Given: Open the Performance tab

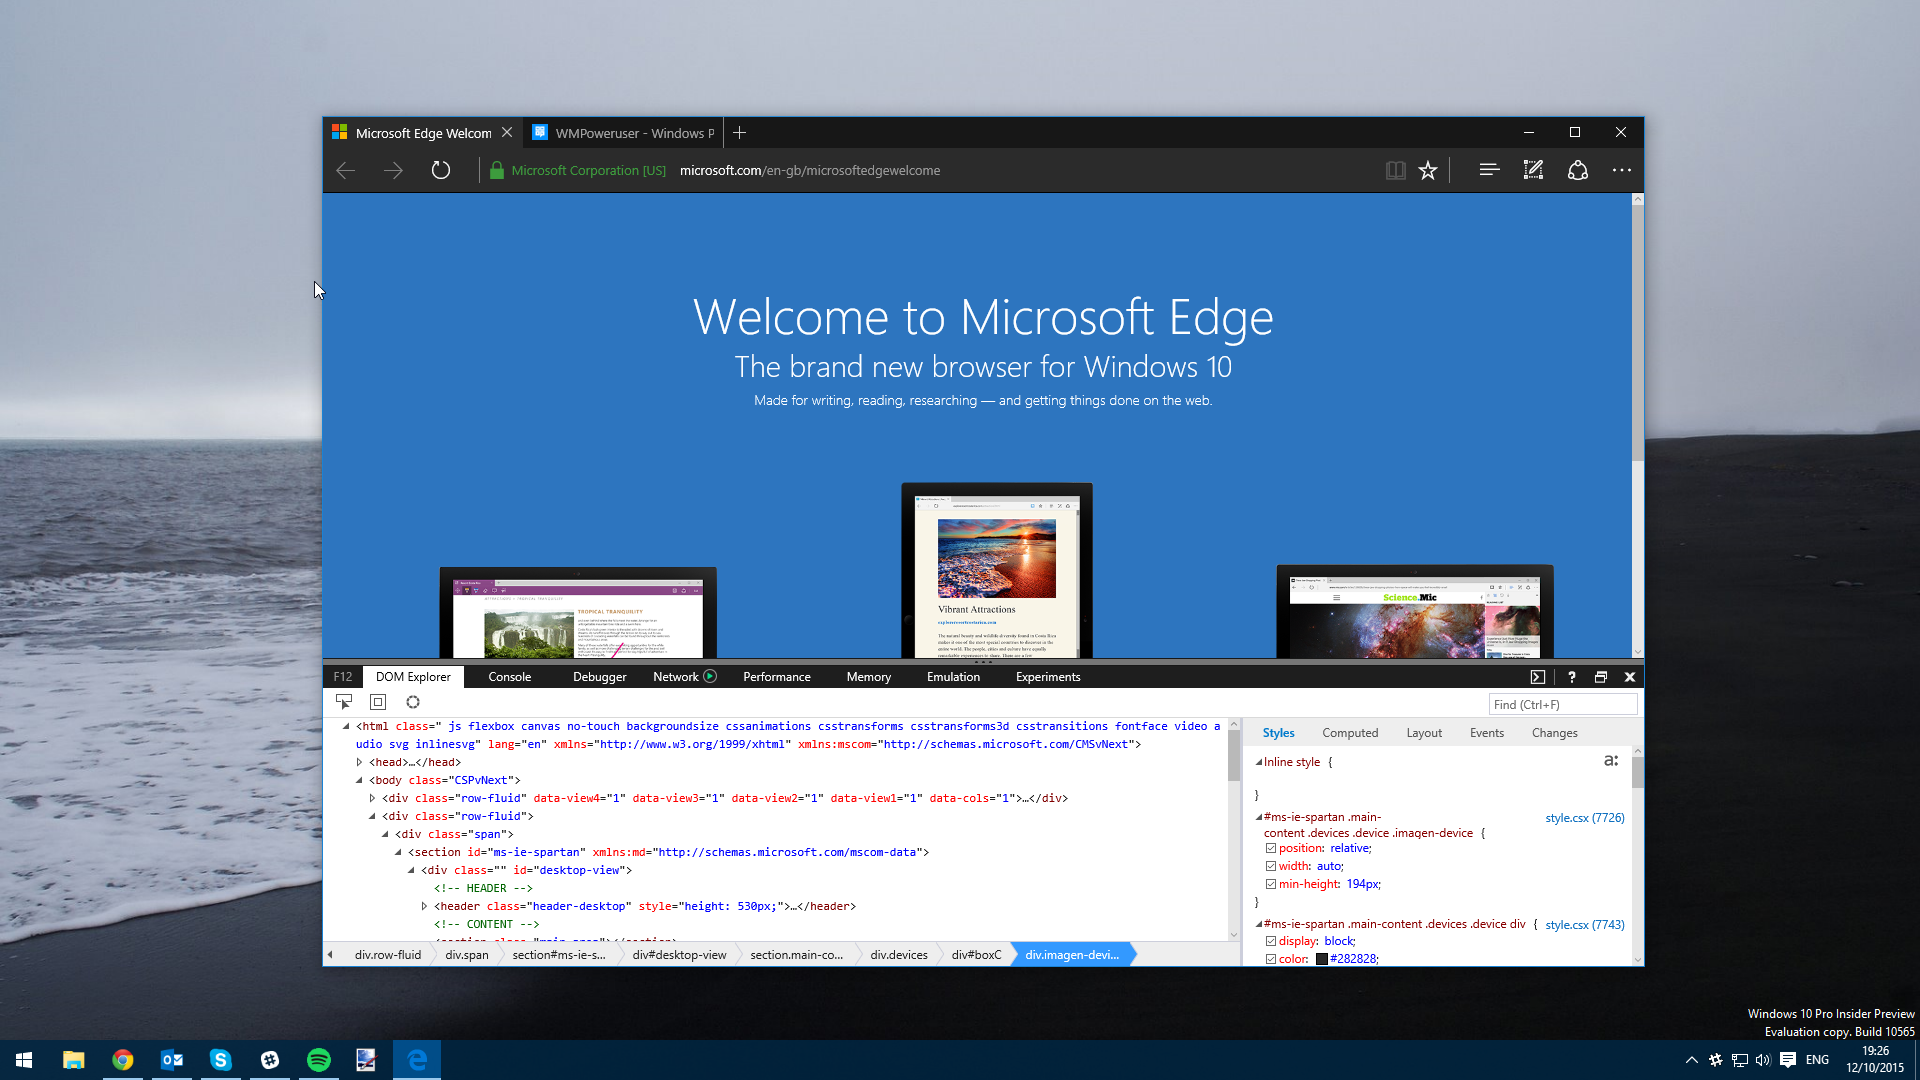Looking at the screenshot, I should [776, 677].
